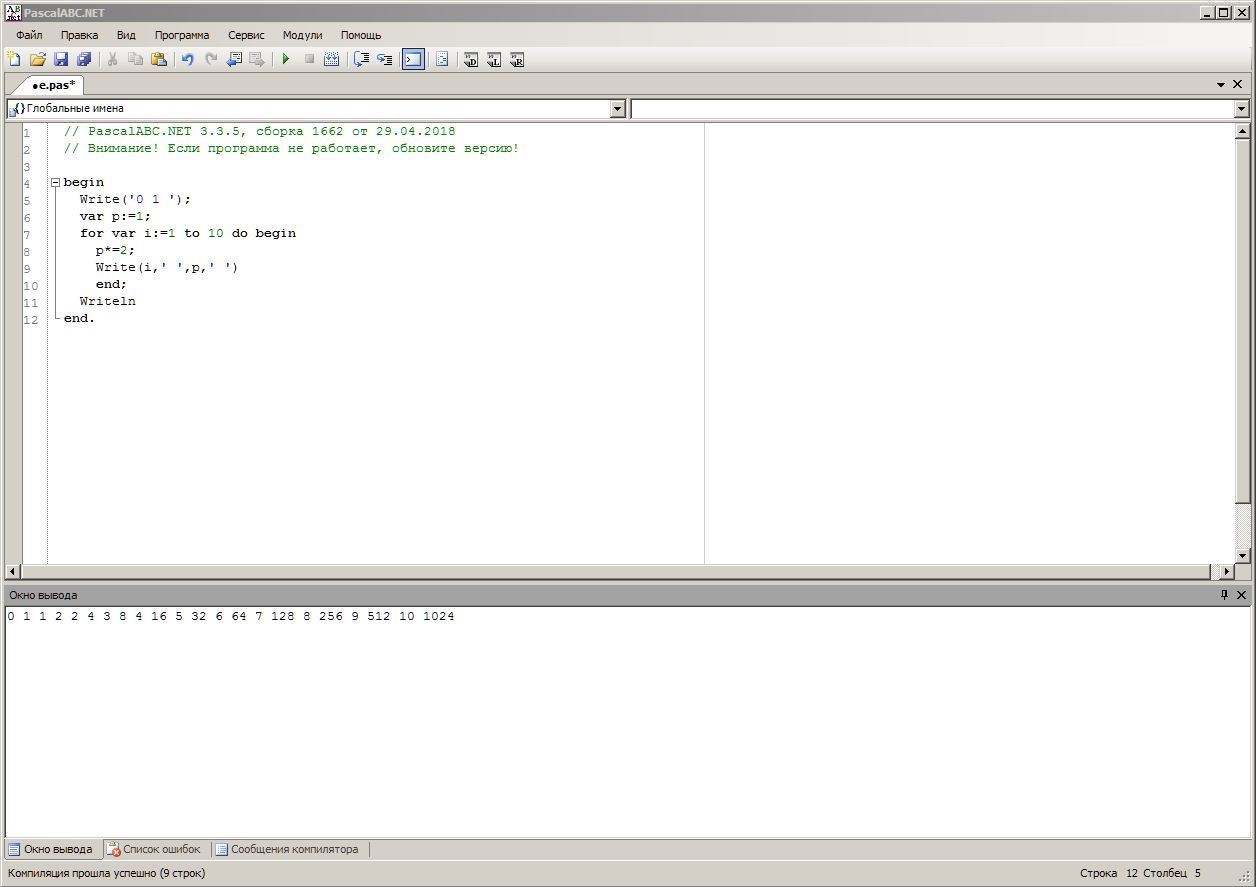Undo the last edit
This screenshot has width=1256, height=887.
coord(187,60)
